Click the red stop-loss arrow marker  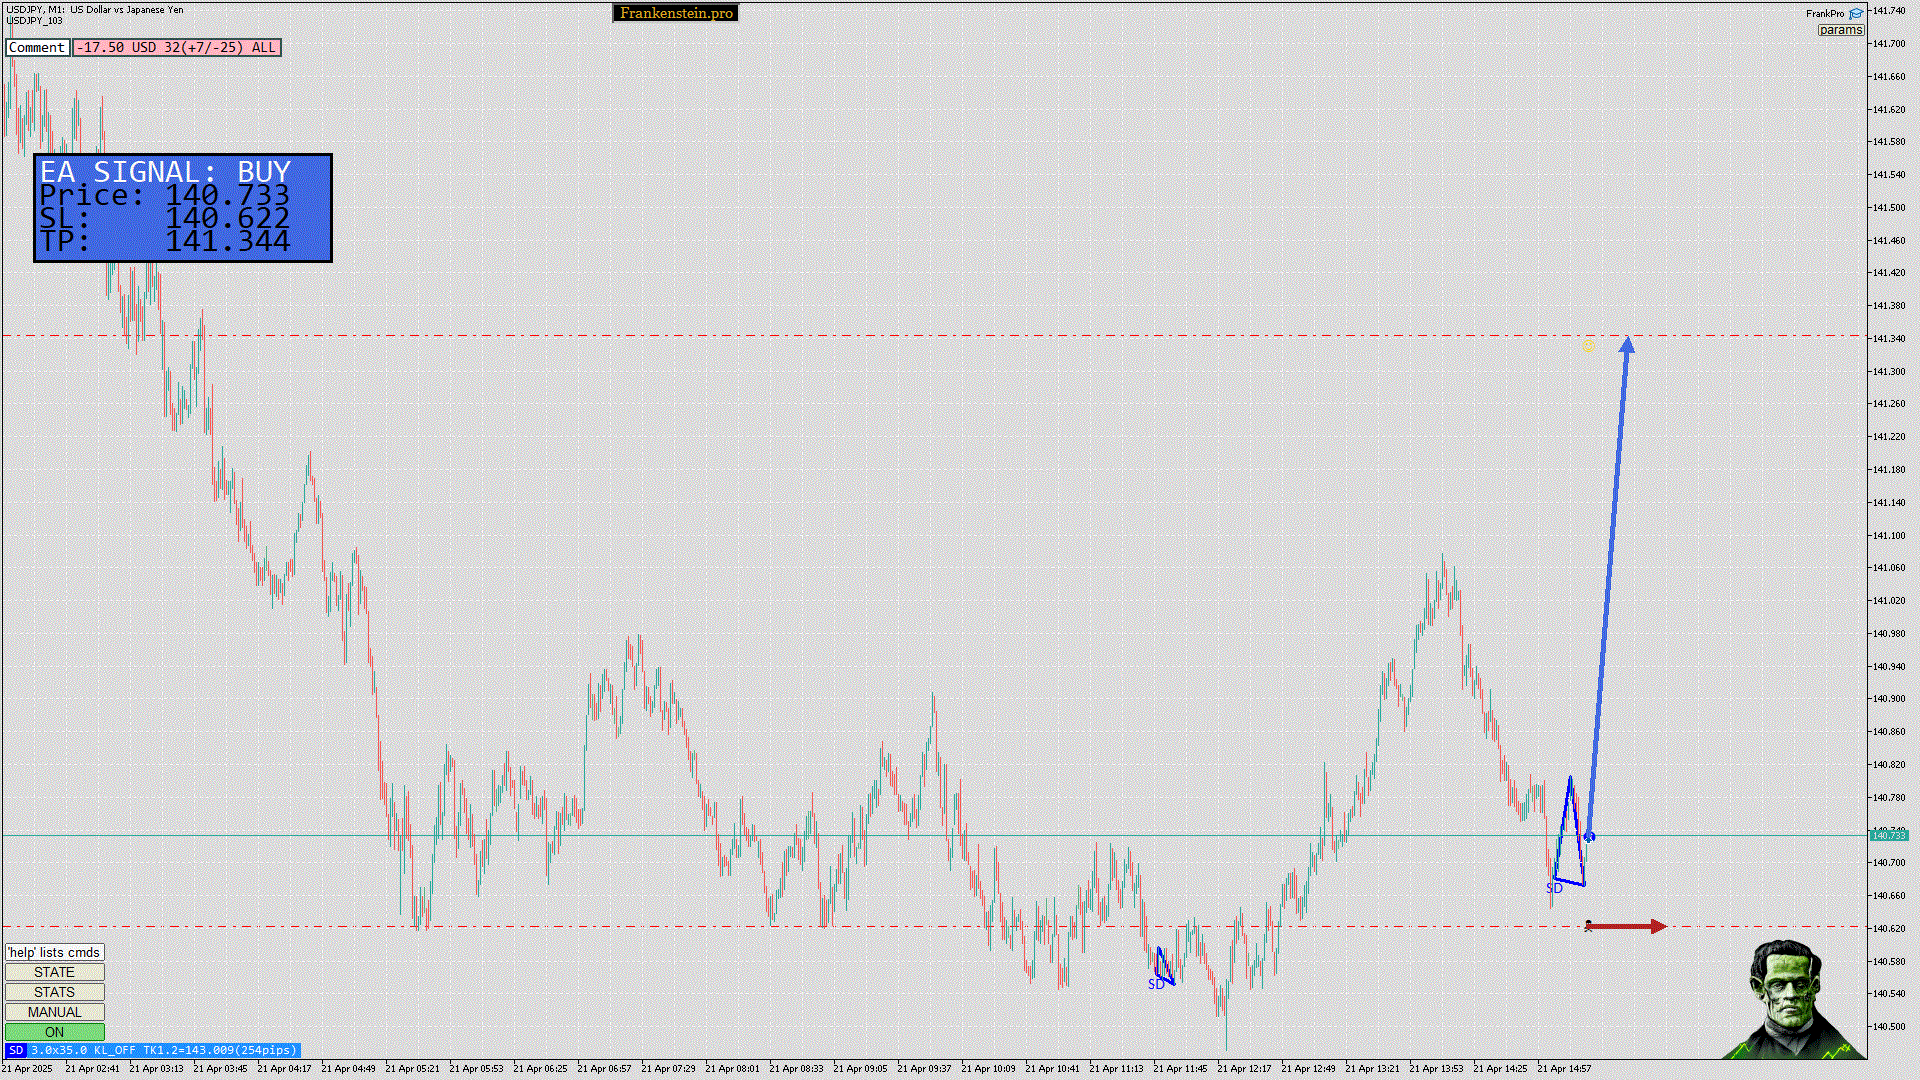coord(1628,927)
